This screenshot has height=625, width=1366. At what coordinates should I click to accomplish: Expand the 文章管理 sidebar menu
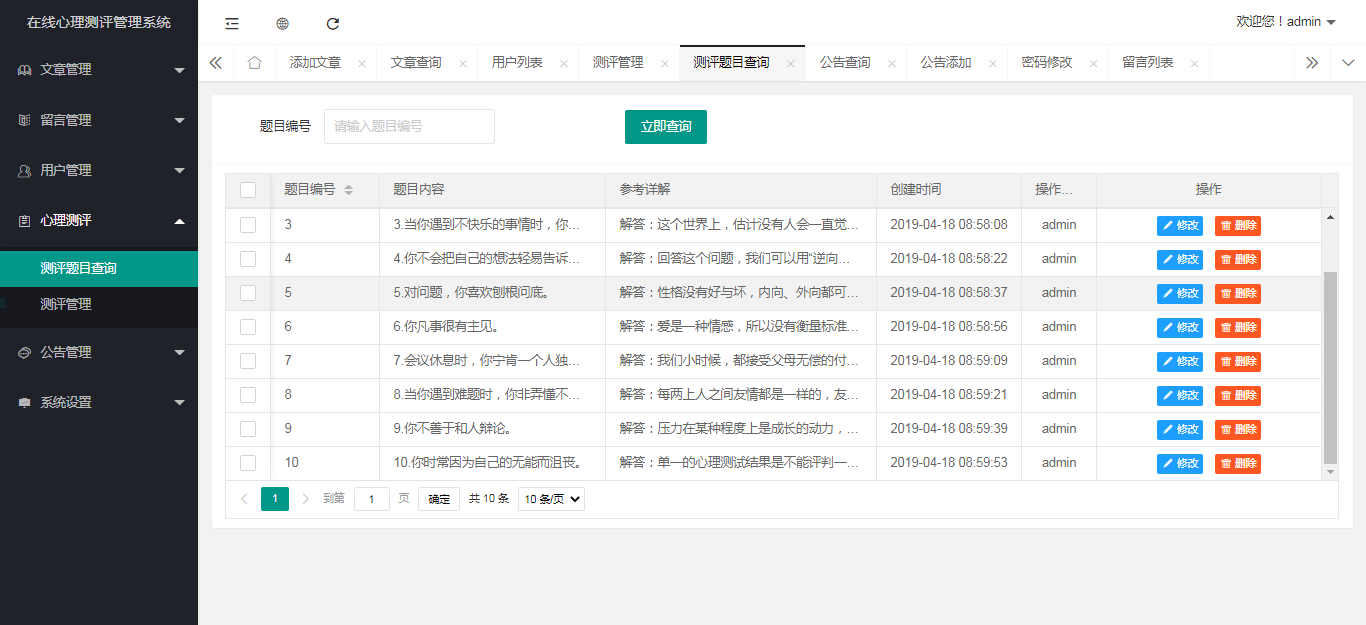coord(98,70)
